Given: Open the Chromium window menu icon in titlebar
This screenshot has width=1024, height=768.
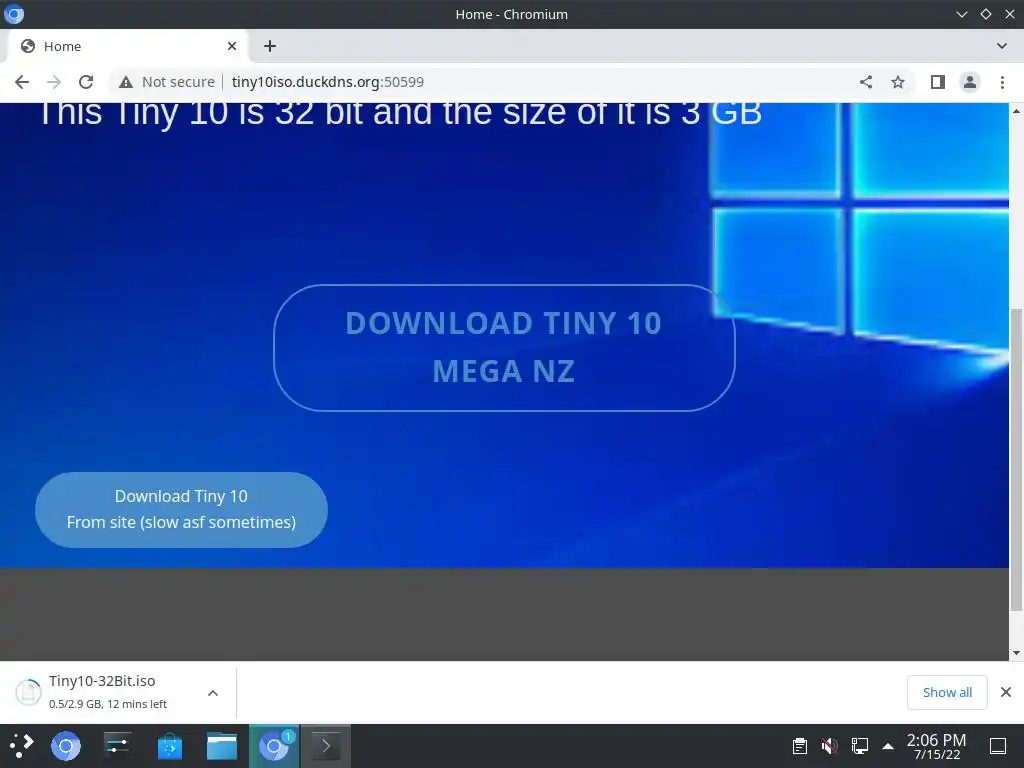Looking at the screenshot, I should tap(14, 14).
